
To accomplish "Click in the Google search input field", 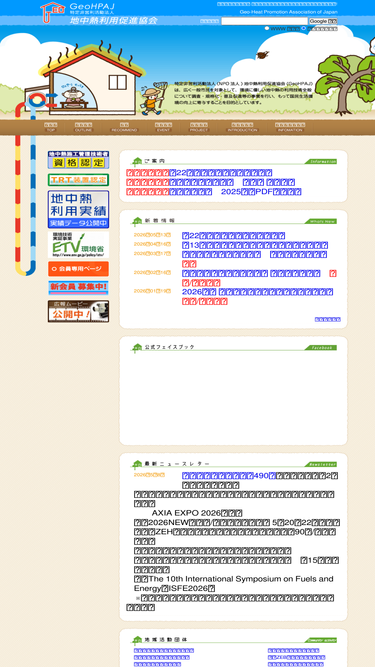I will coord(264,21).
